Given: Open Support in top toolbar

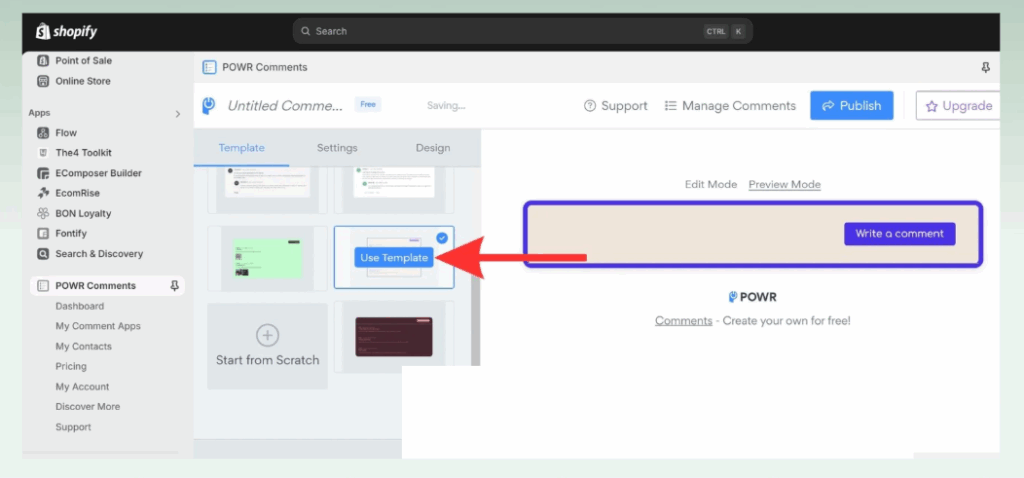Looking at the screenshot, I should click(615, 106).
